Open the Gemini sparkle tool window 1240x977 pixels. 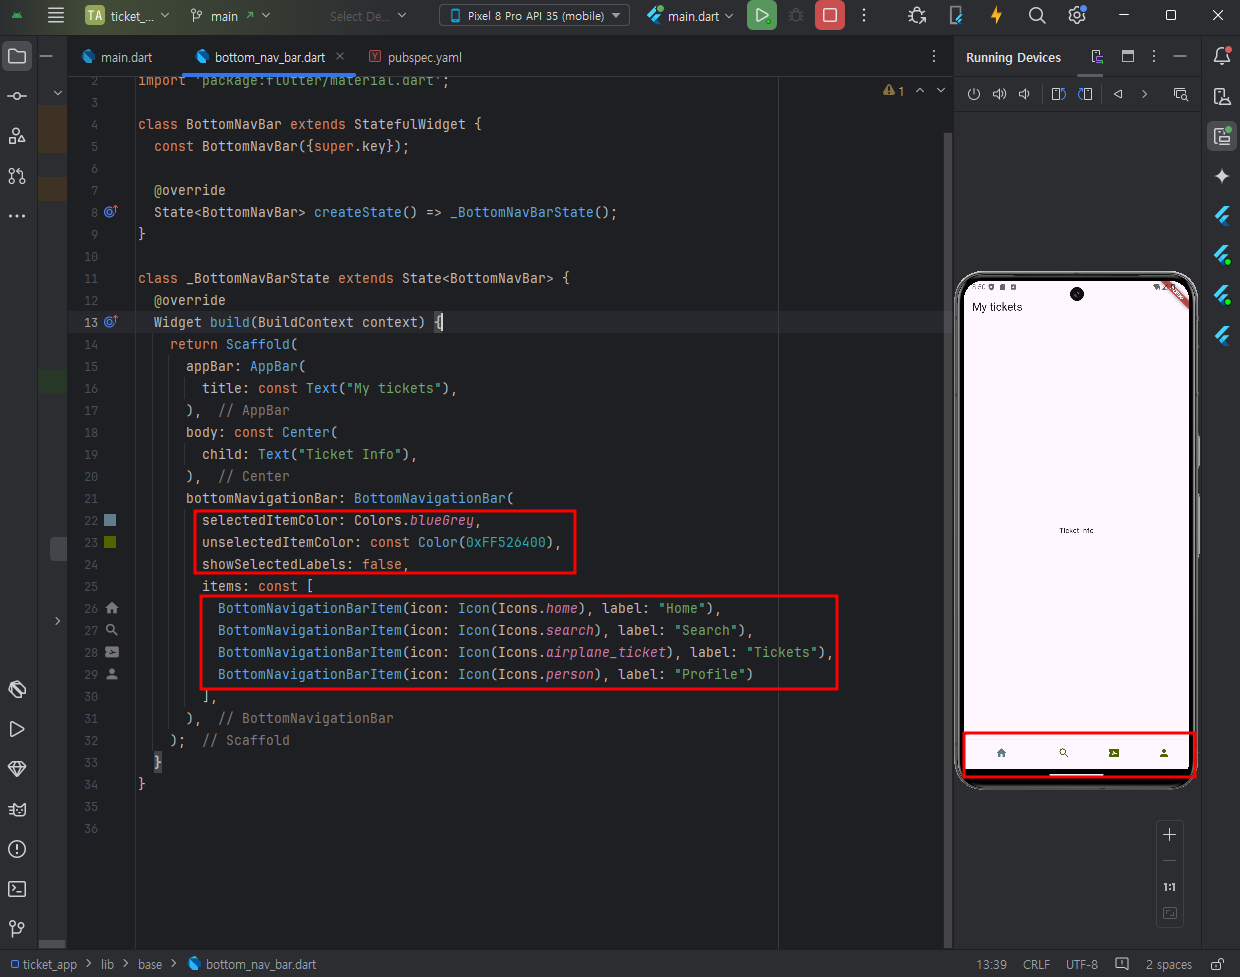coord(1222,176)
